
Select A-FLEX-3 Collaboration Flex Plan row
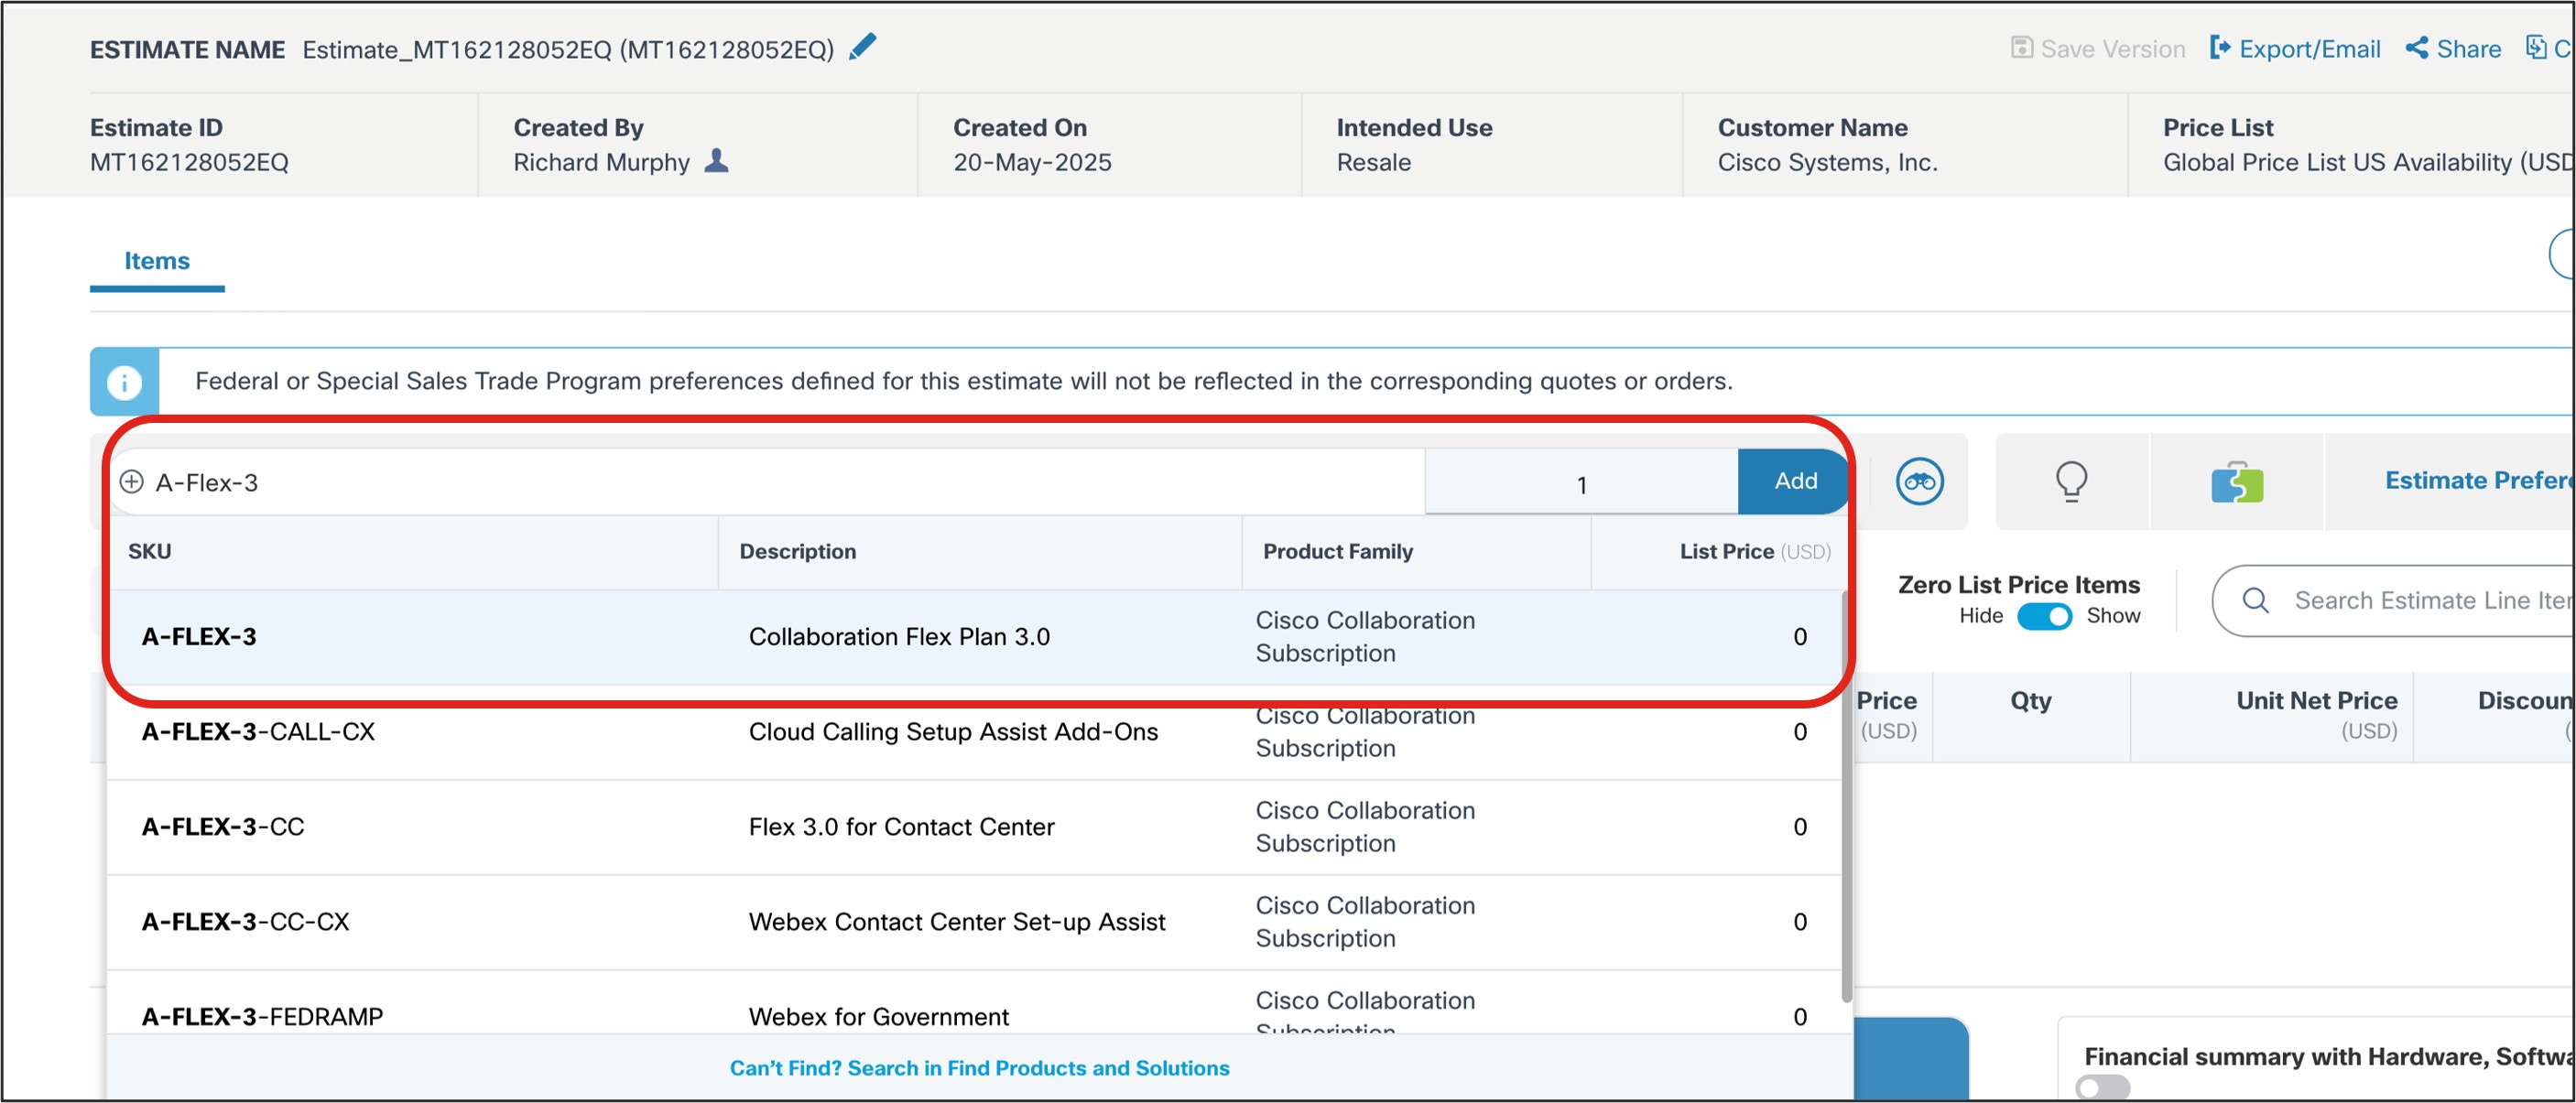tap(900, 637)
